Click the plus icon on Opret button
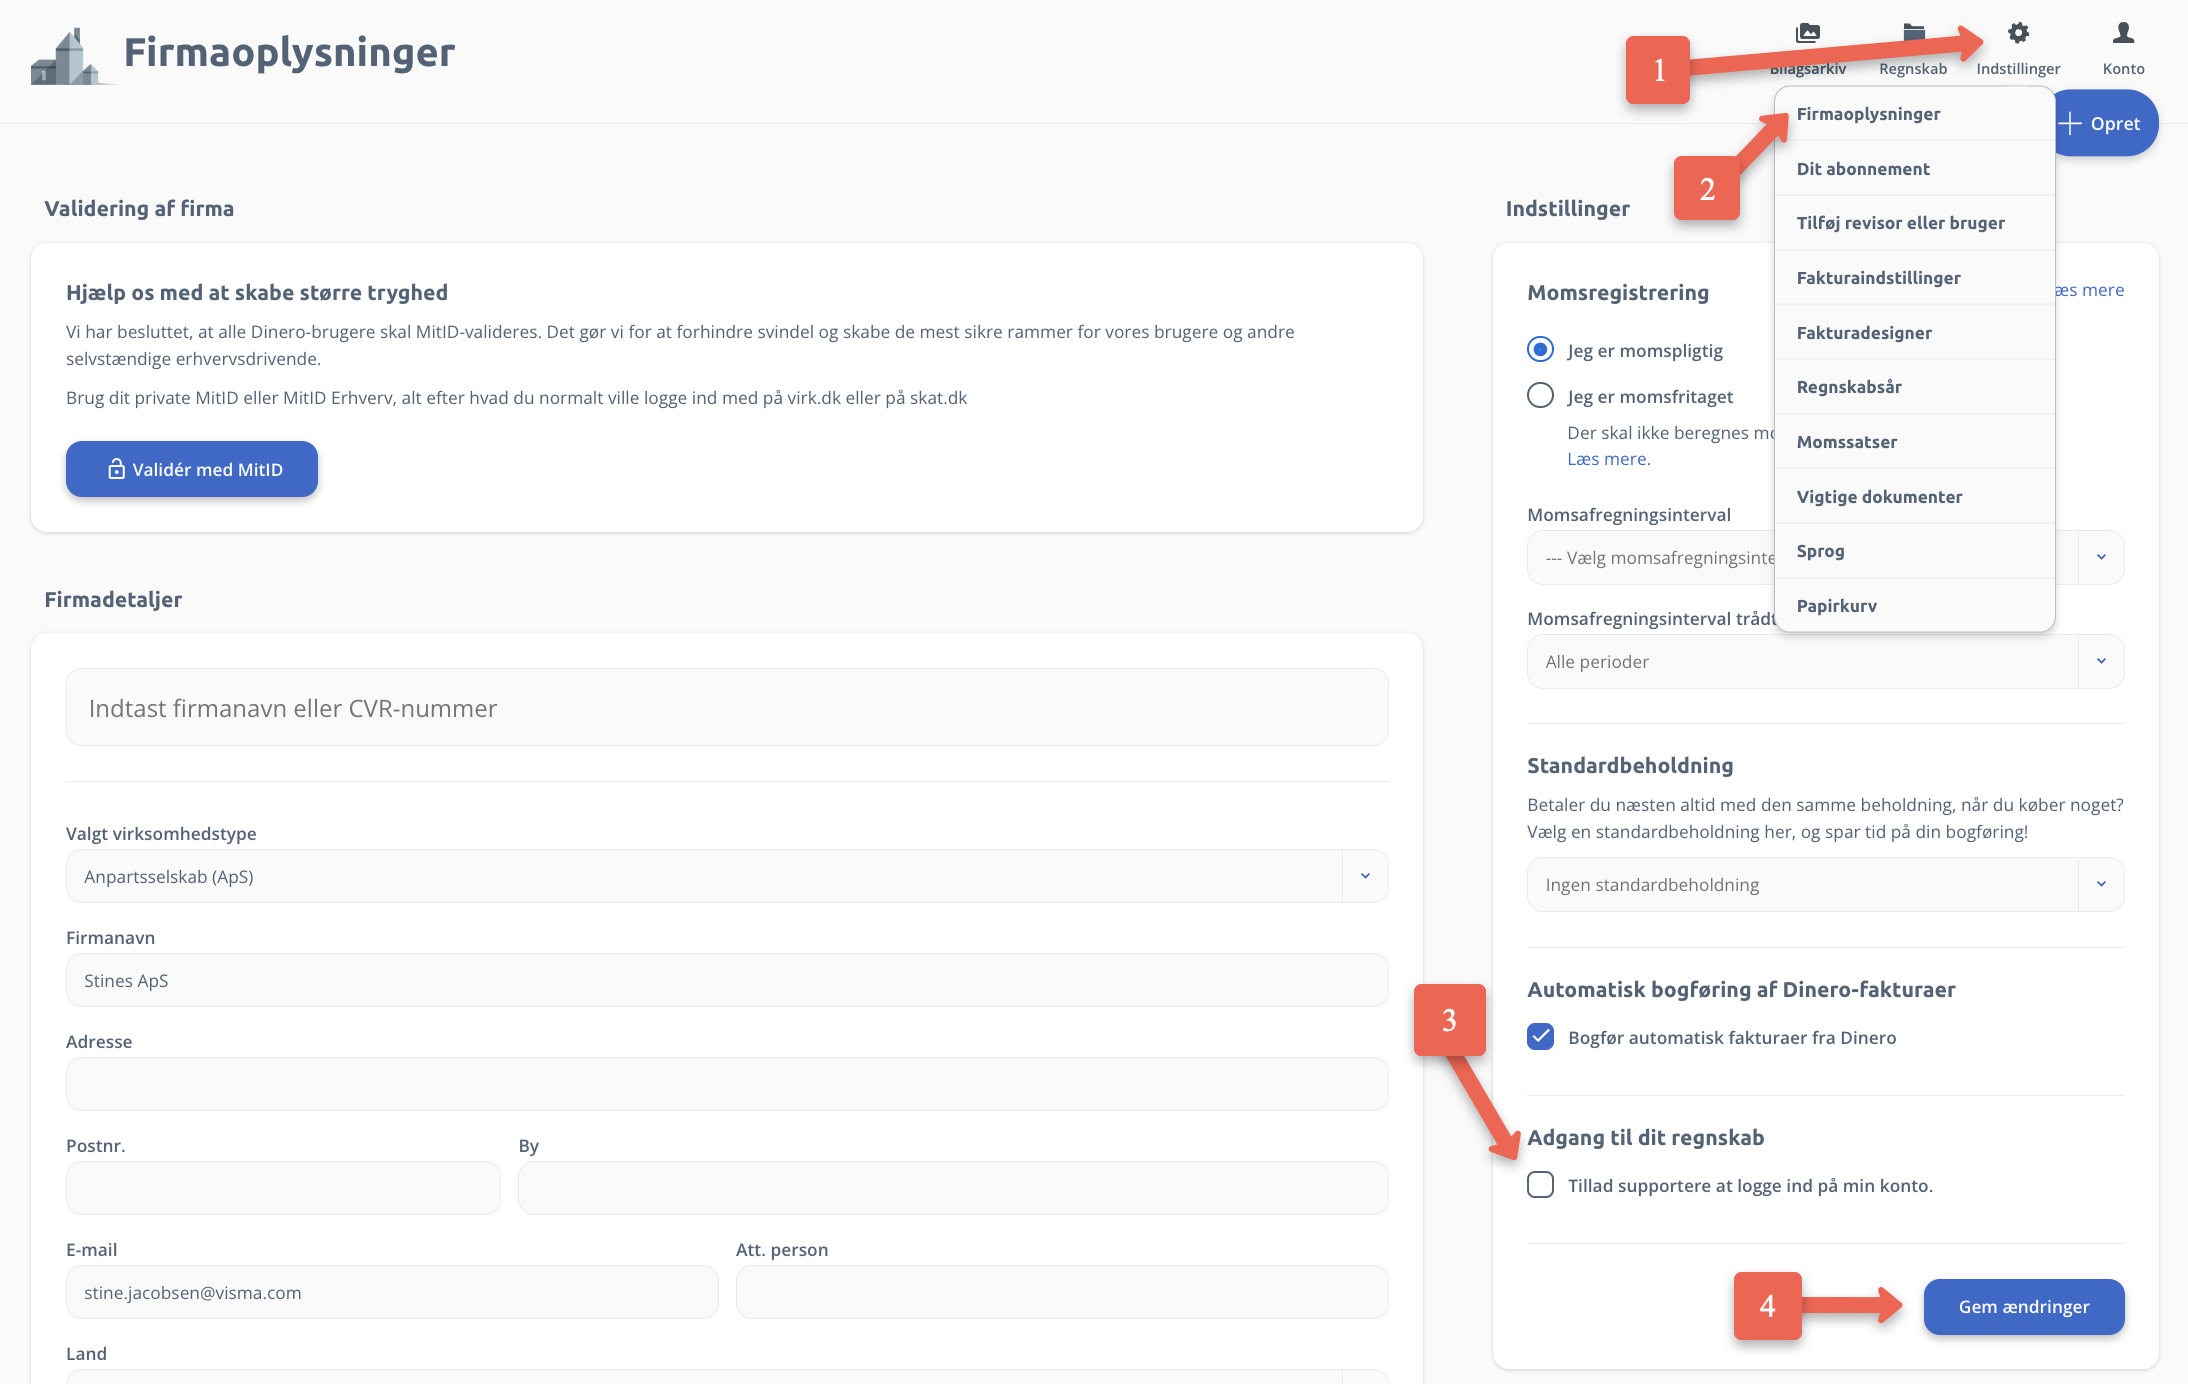The width and height of the screenshot is (2188, 1384). tap(2069, 124)
